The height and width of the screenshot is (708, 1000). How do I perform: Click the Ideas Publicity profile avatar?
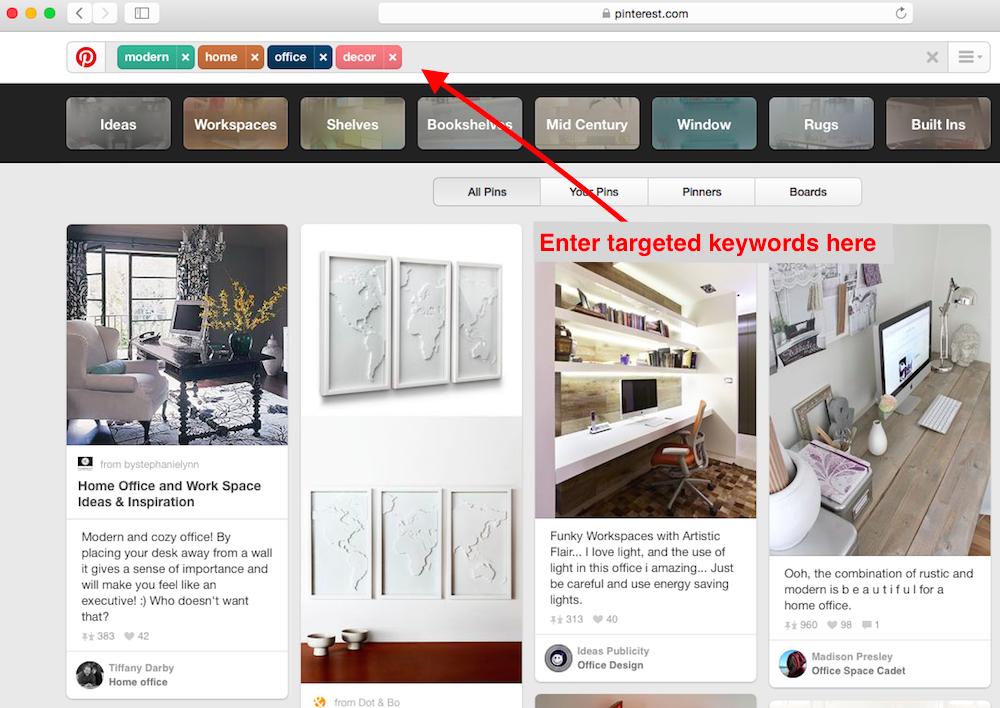pyautogui.click(x=559, y=658)
